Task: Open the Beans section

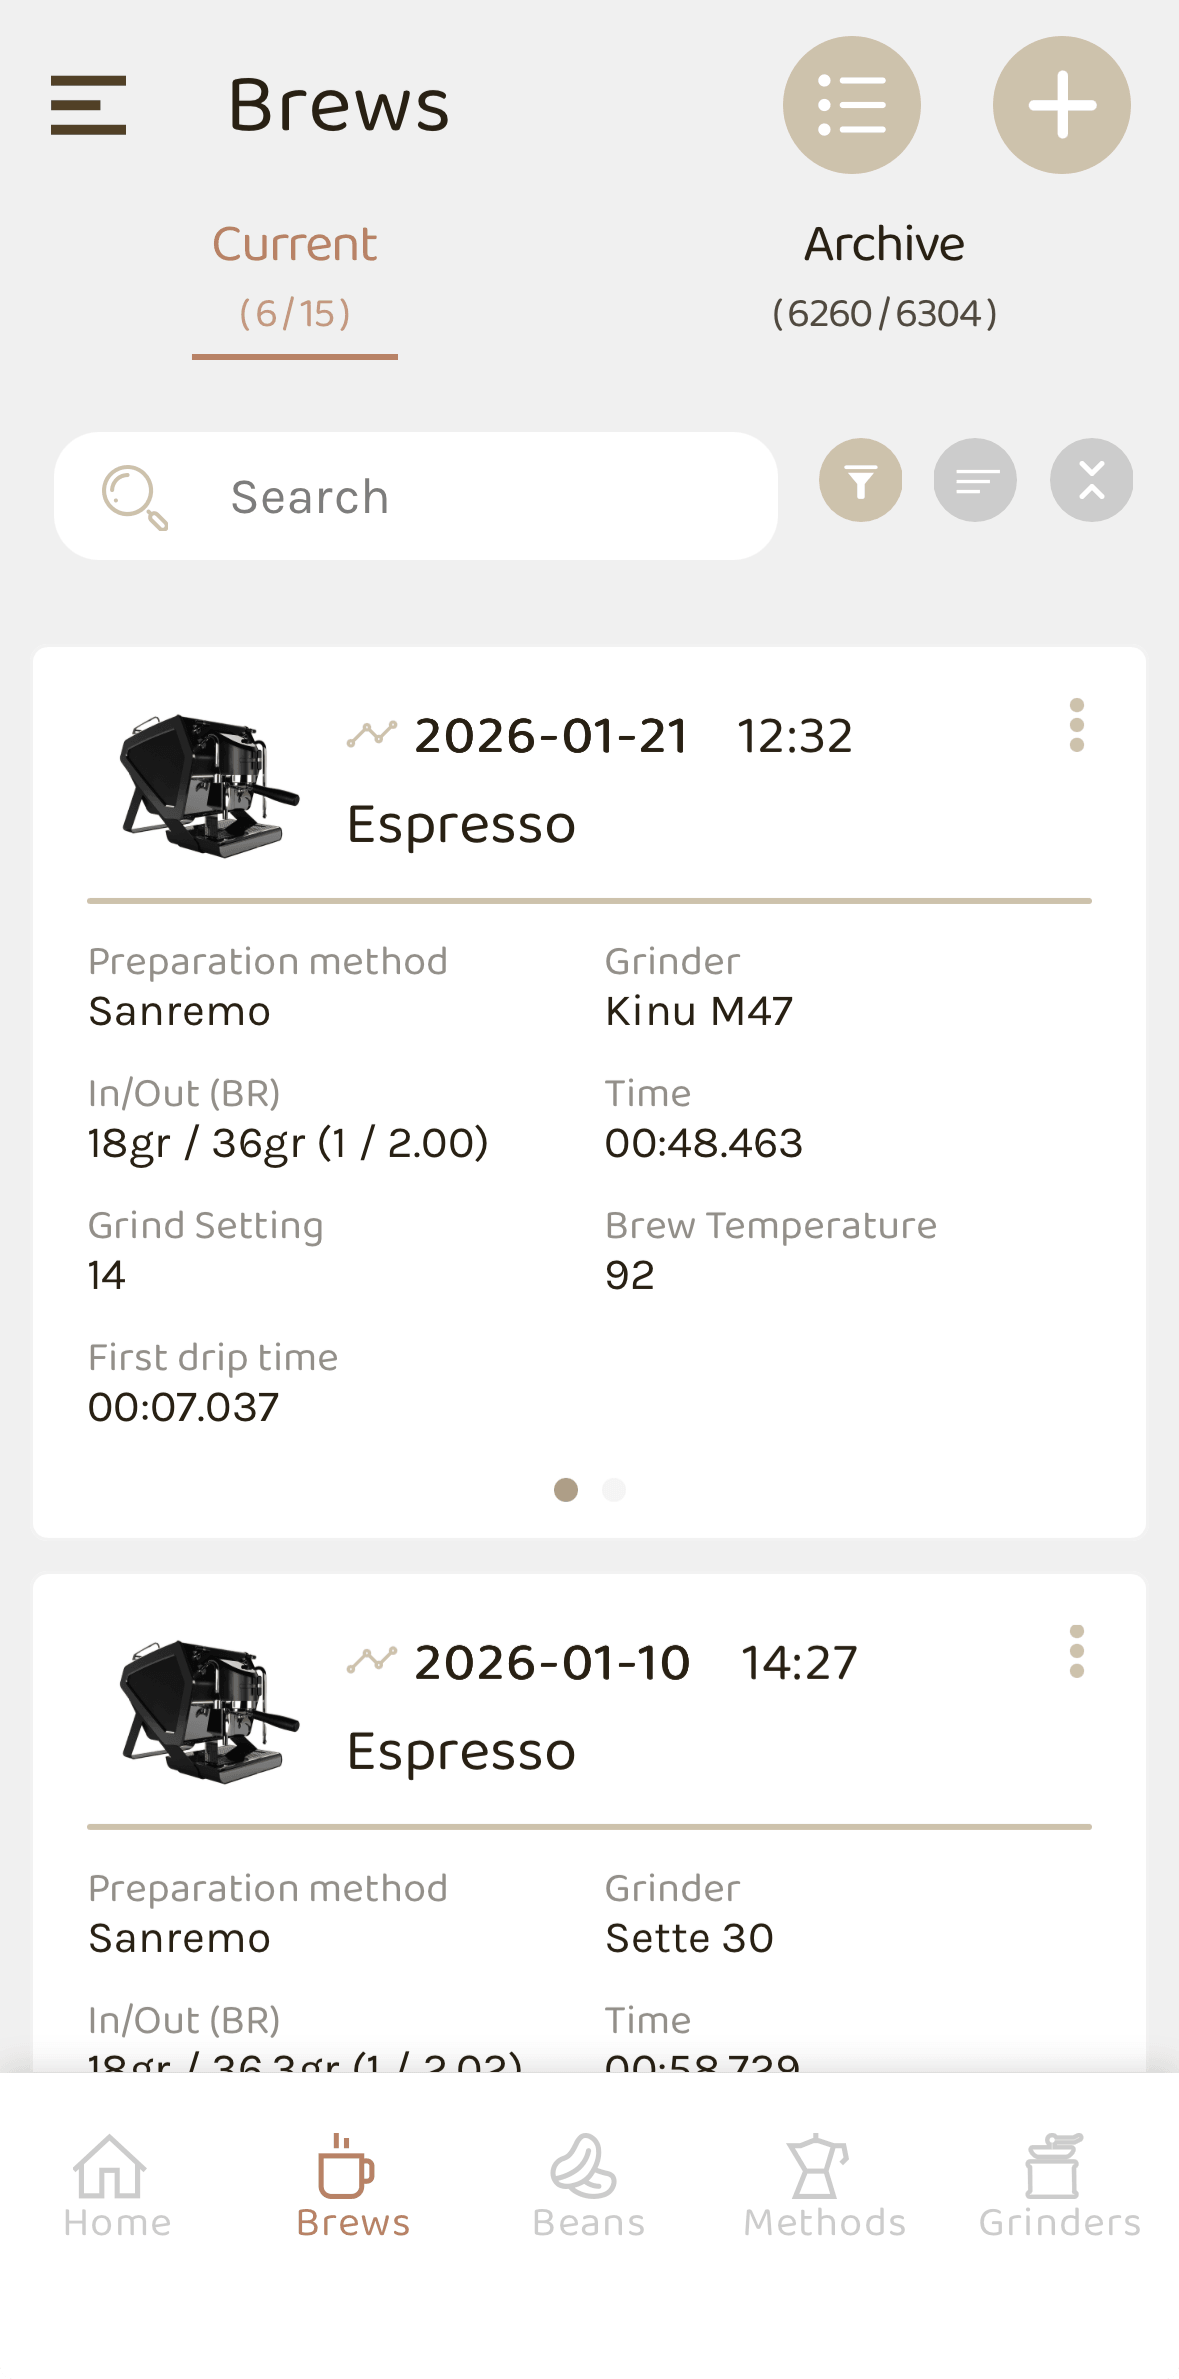Action: pos(588,2187)
